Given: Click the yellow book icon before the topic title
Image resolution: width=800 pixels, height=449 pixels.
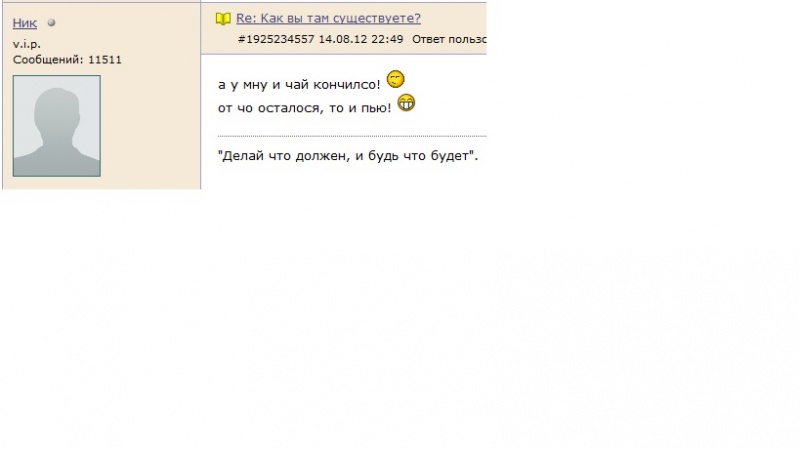Looking at the screenshot, I should click(x=223, y=19).
